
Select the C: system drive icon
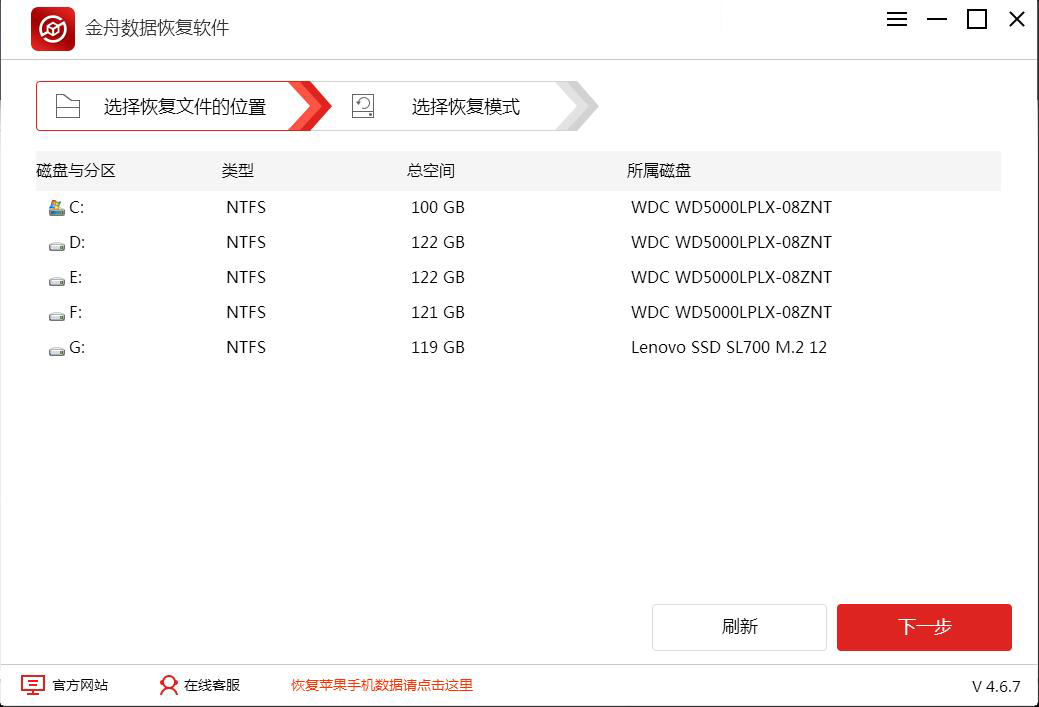[57, 208]
